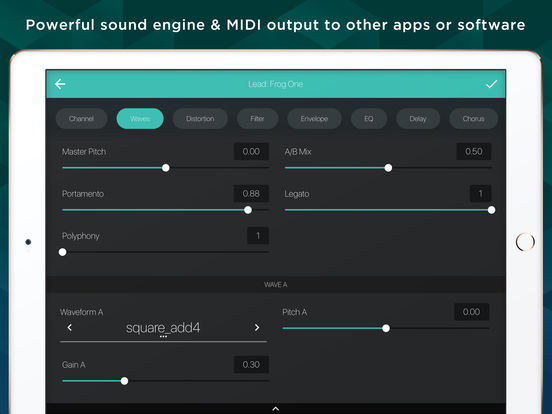Click the Legato slider handle
The width and height of the screenshot is (552, 414).
point(491,210)
